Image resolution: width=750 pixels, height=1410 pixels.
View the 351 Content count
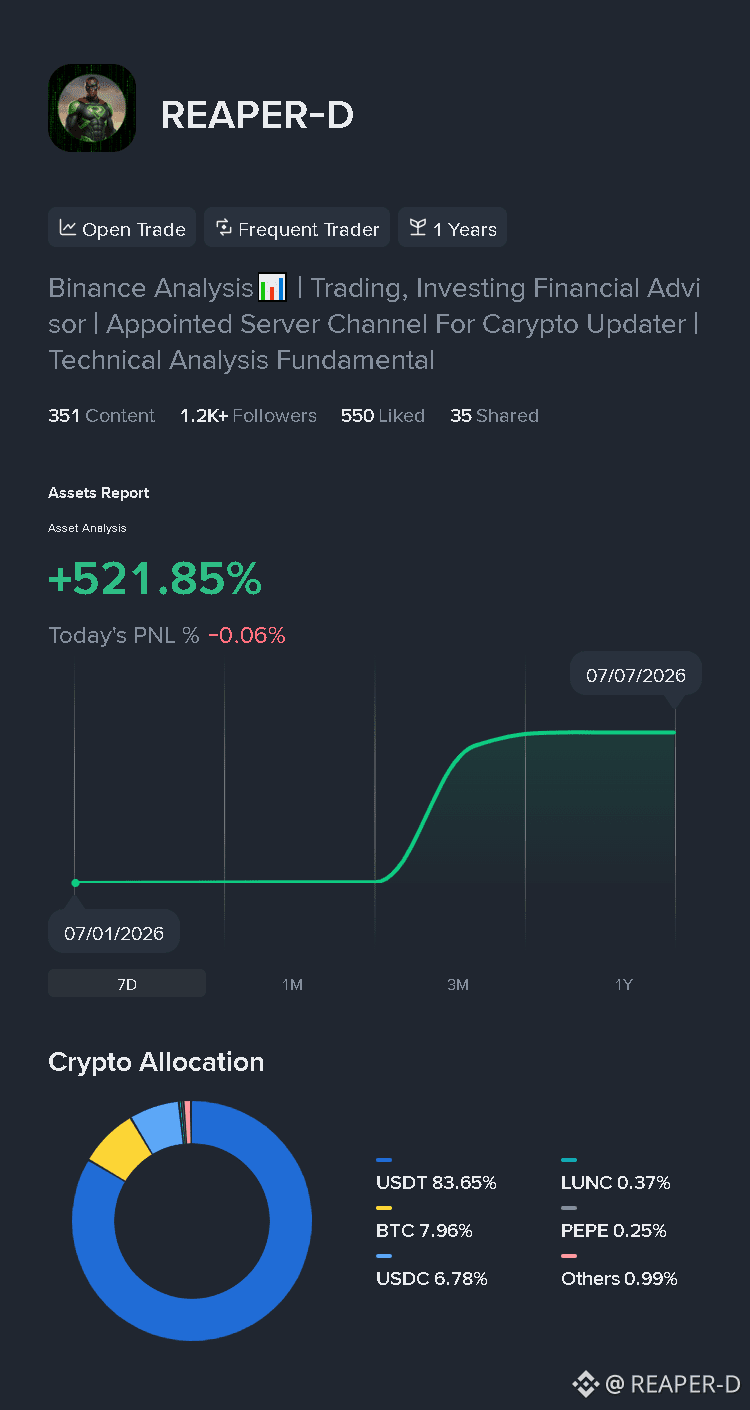coord(101,416)
